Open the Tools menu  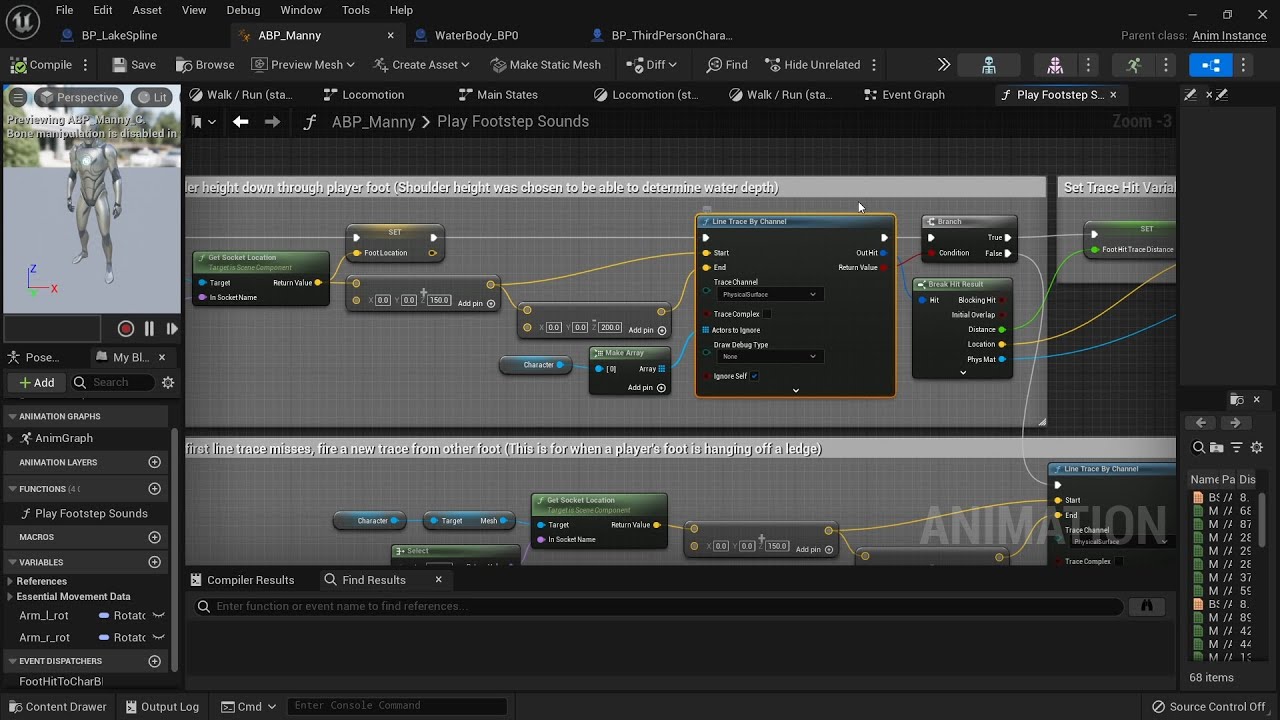point(355,10)
